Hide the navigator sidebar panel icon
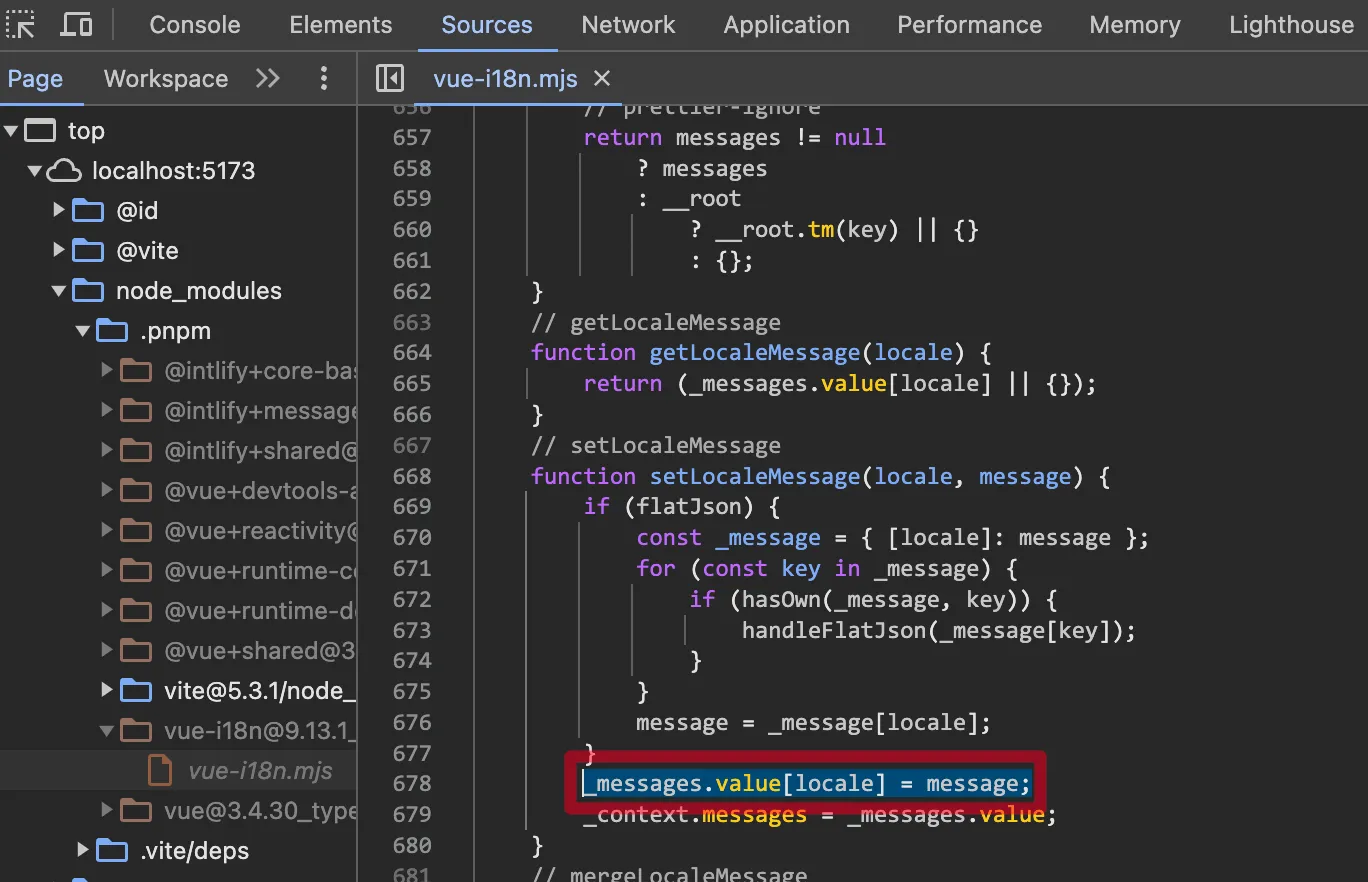This screenshot has width=1368, height=882. click(x=389, y=78)
